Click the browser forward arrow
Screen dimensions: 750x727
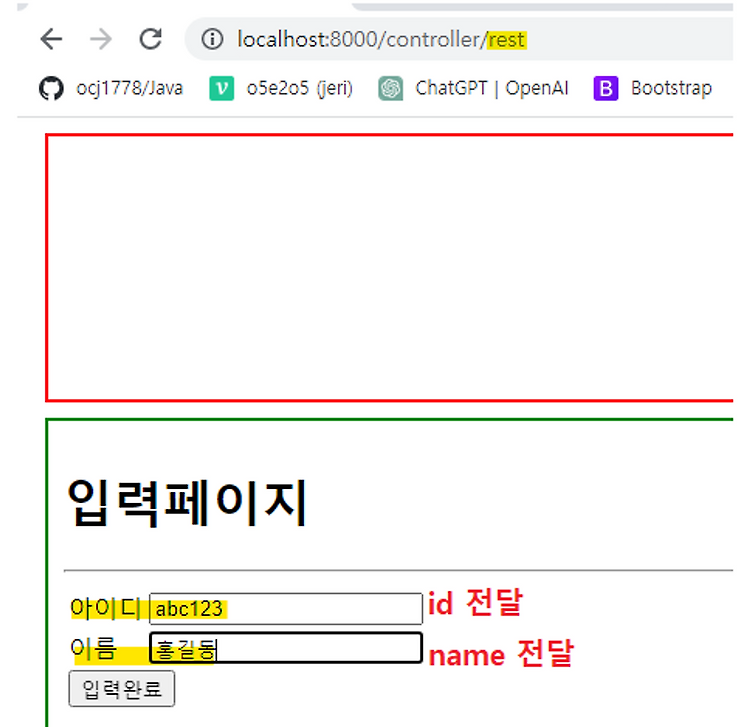point(101,39)
